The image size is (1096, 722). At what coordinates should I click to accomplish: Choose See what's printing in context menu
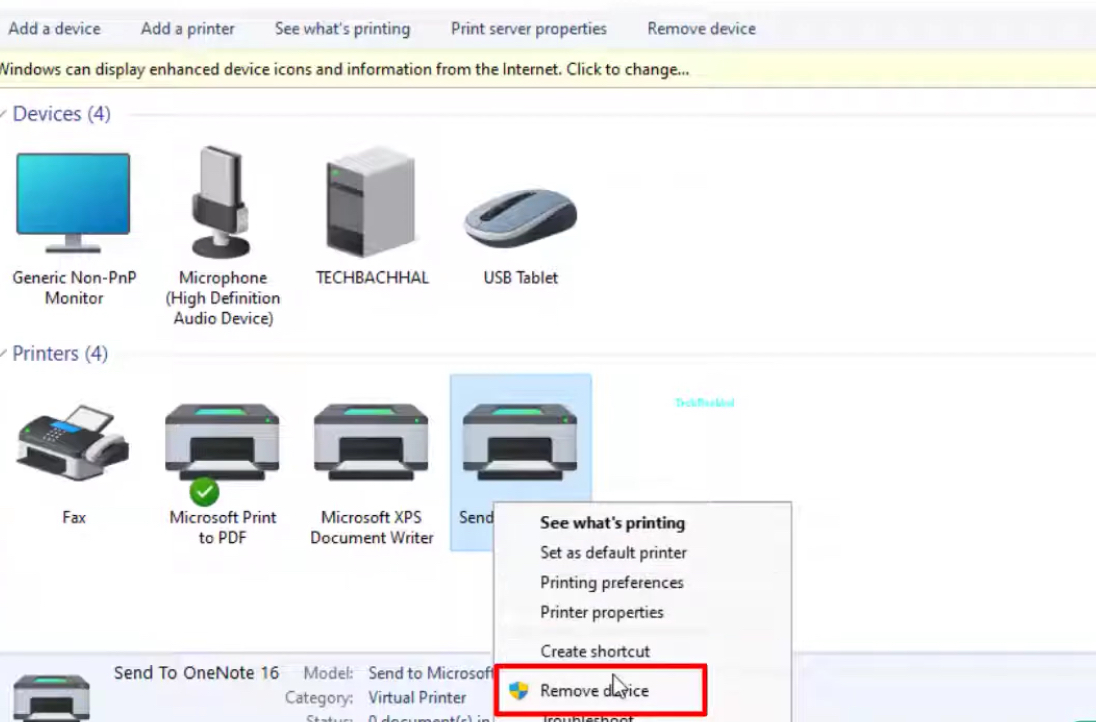click(x=612, y=523)
